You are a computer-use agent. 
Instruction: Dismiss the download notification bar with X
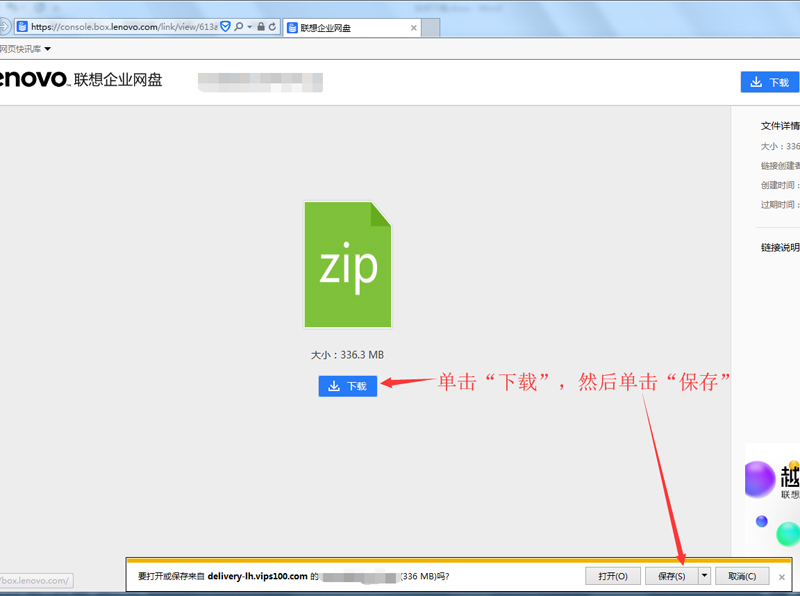click(782, 577)
